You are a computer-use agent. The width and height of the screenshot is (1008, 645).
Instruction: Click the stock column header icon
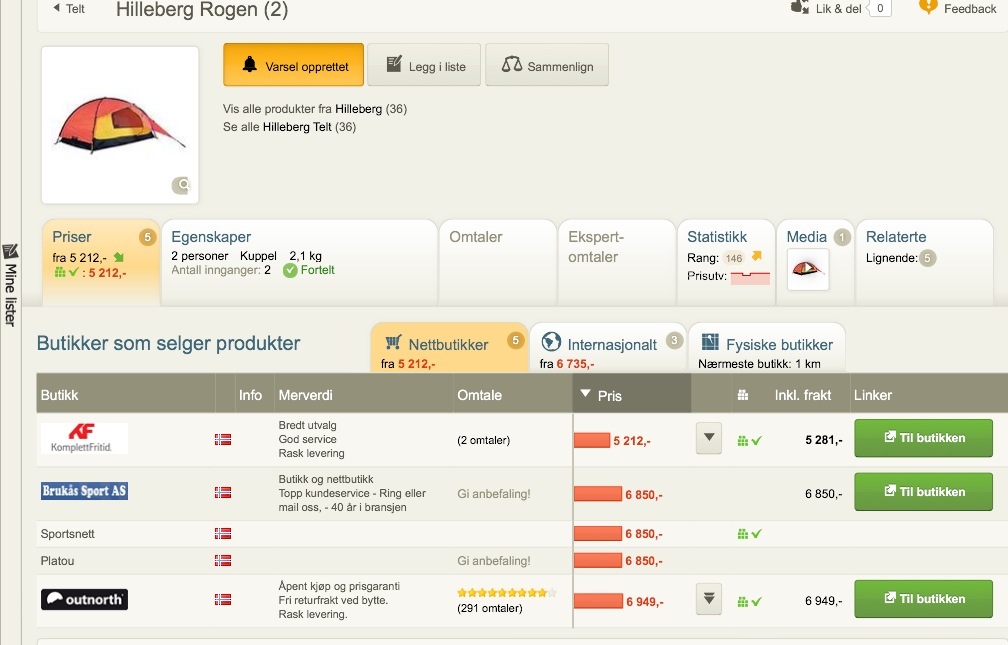[x=742, y=395]
